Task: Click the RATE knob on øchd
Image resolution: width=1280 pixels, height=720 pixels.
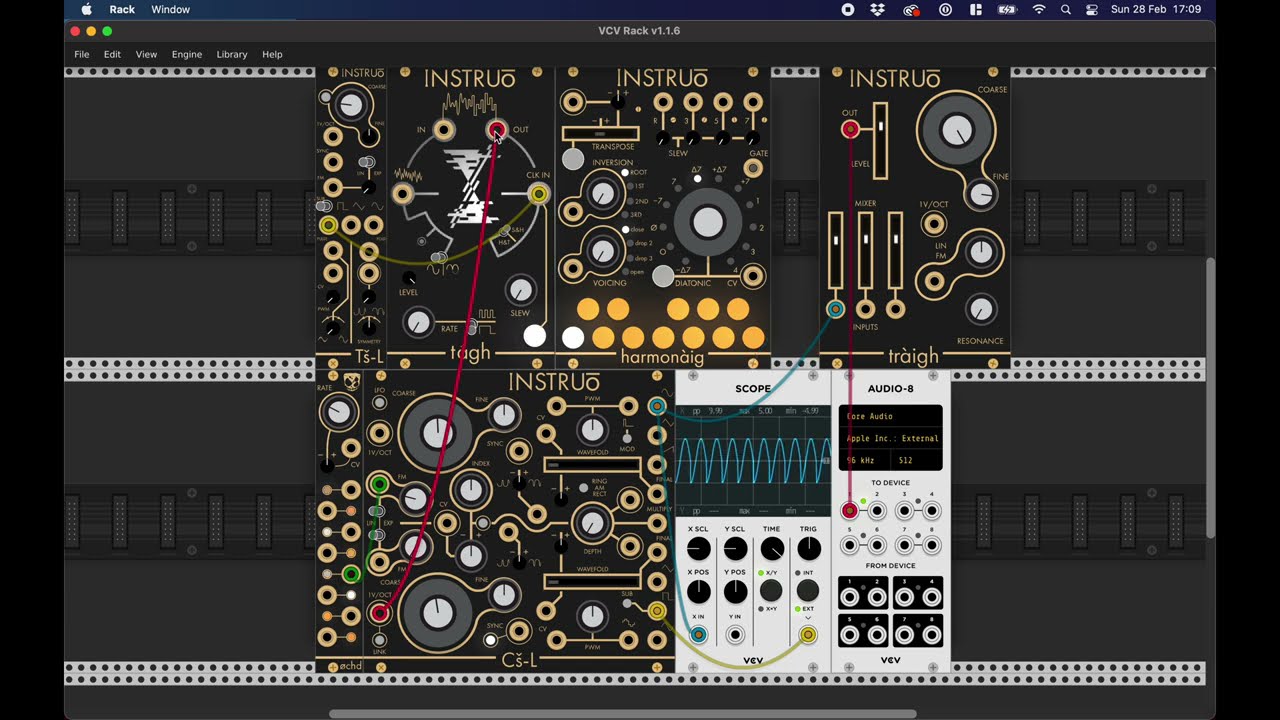Action: [x=340, y=412]
